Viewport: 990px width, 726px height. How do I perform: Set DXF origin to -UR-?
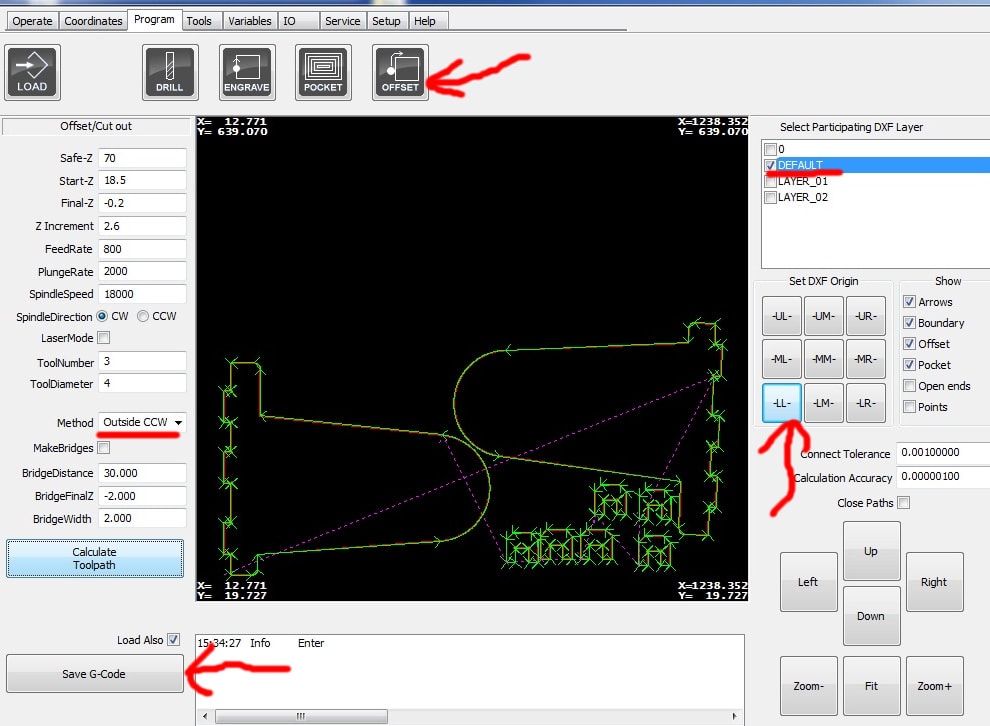(x=866, y=316)
